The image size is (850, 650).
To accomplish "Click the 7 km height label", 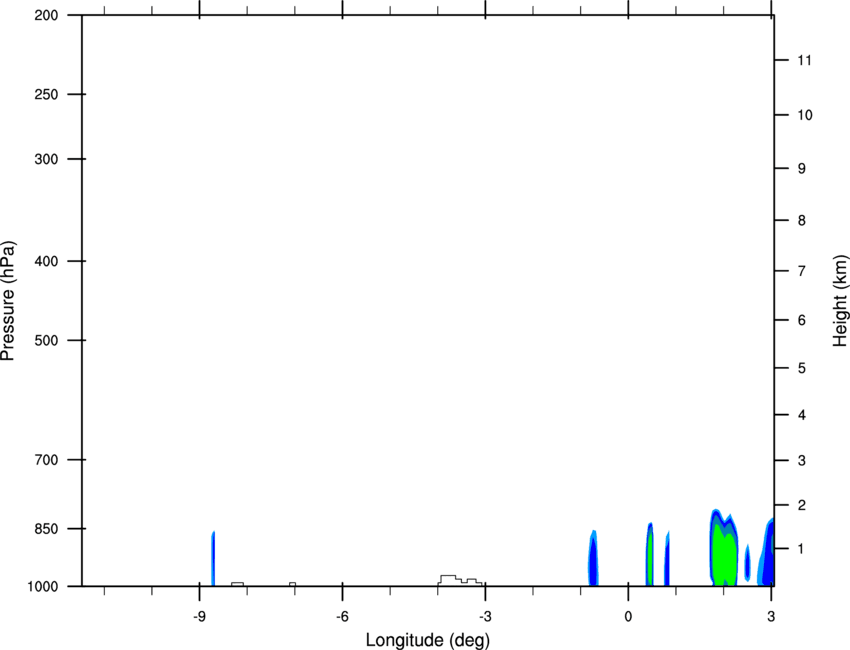I will [802, 271].
